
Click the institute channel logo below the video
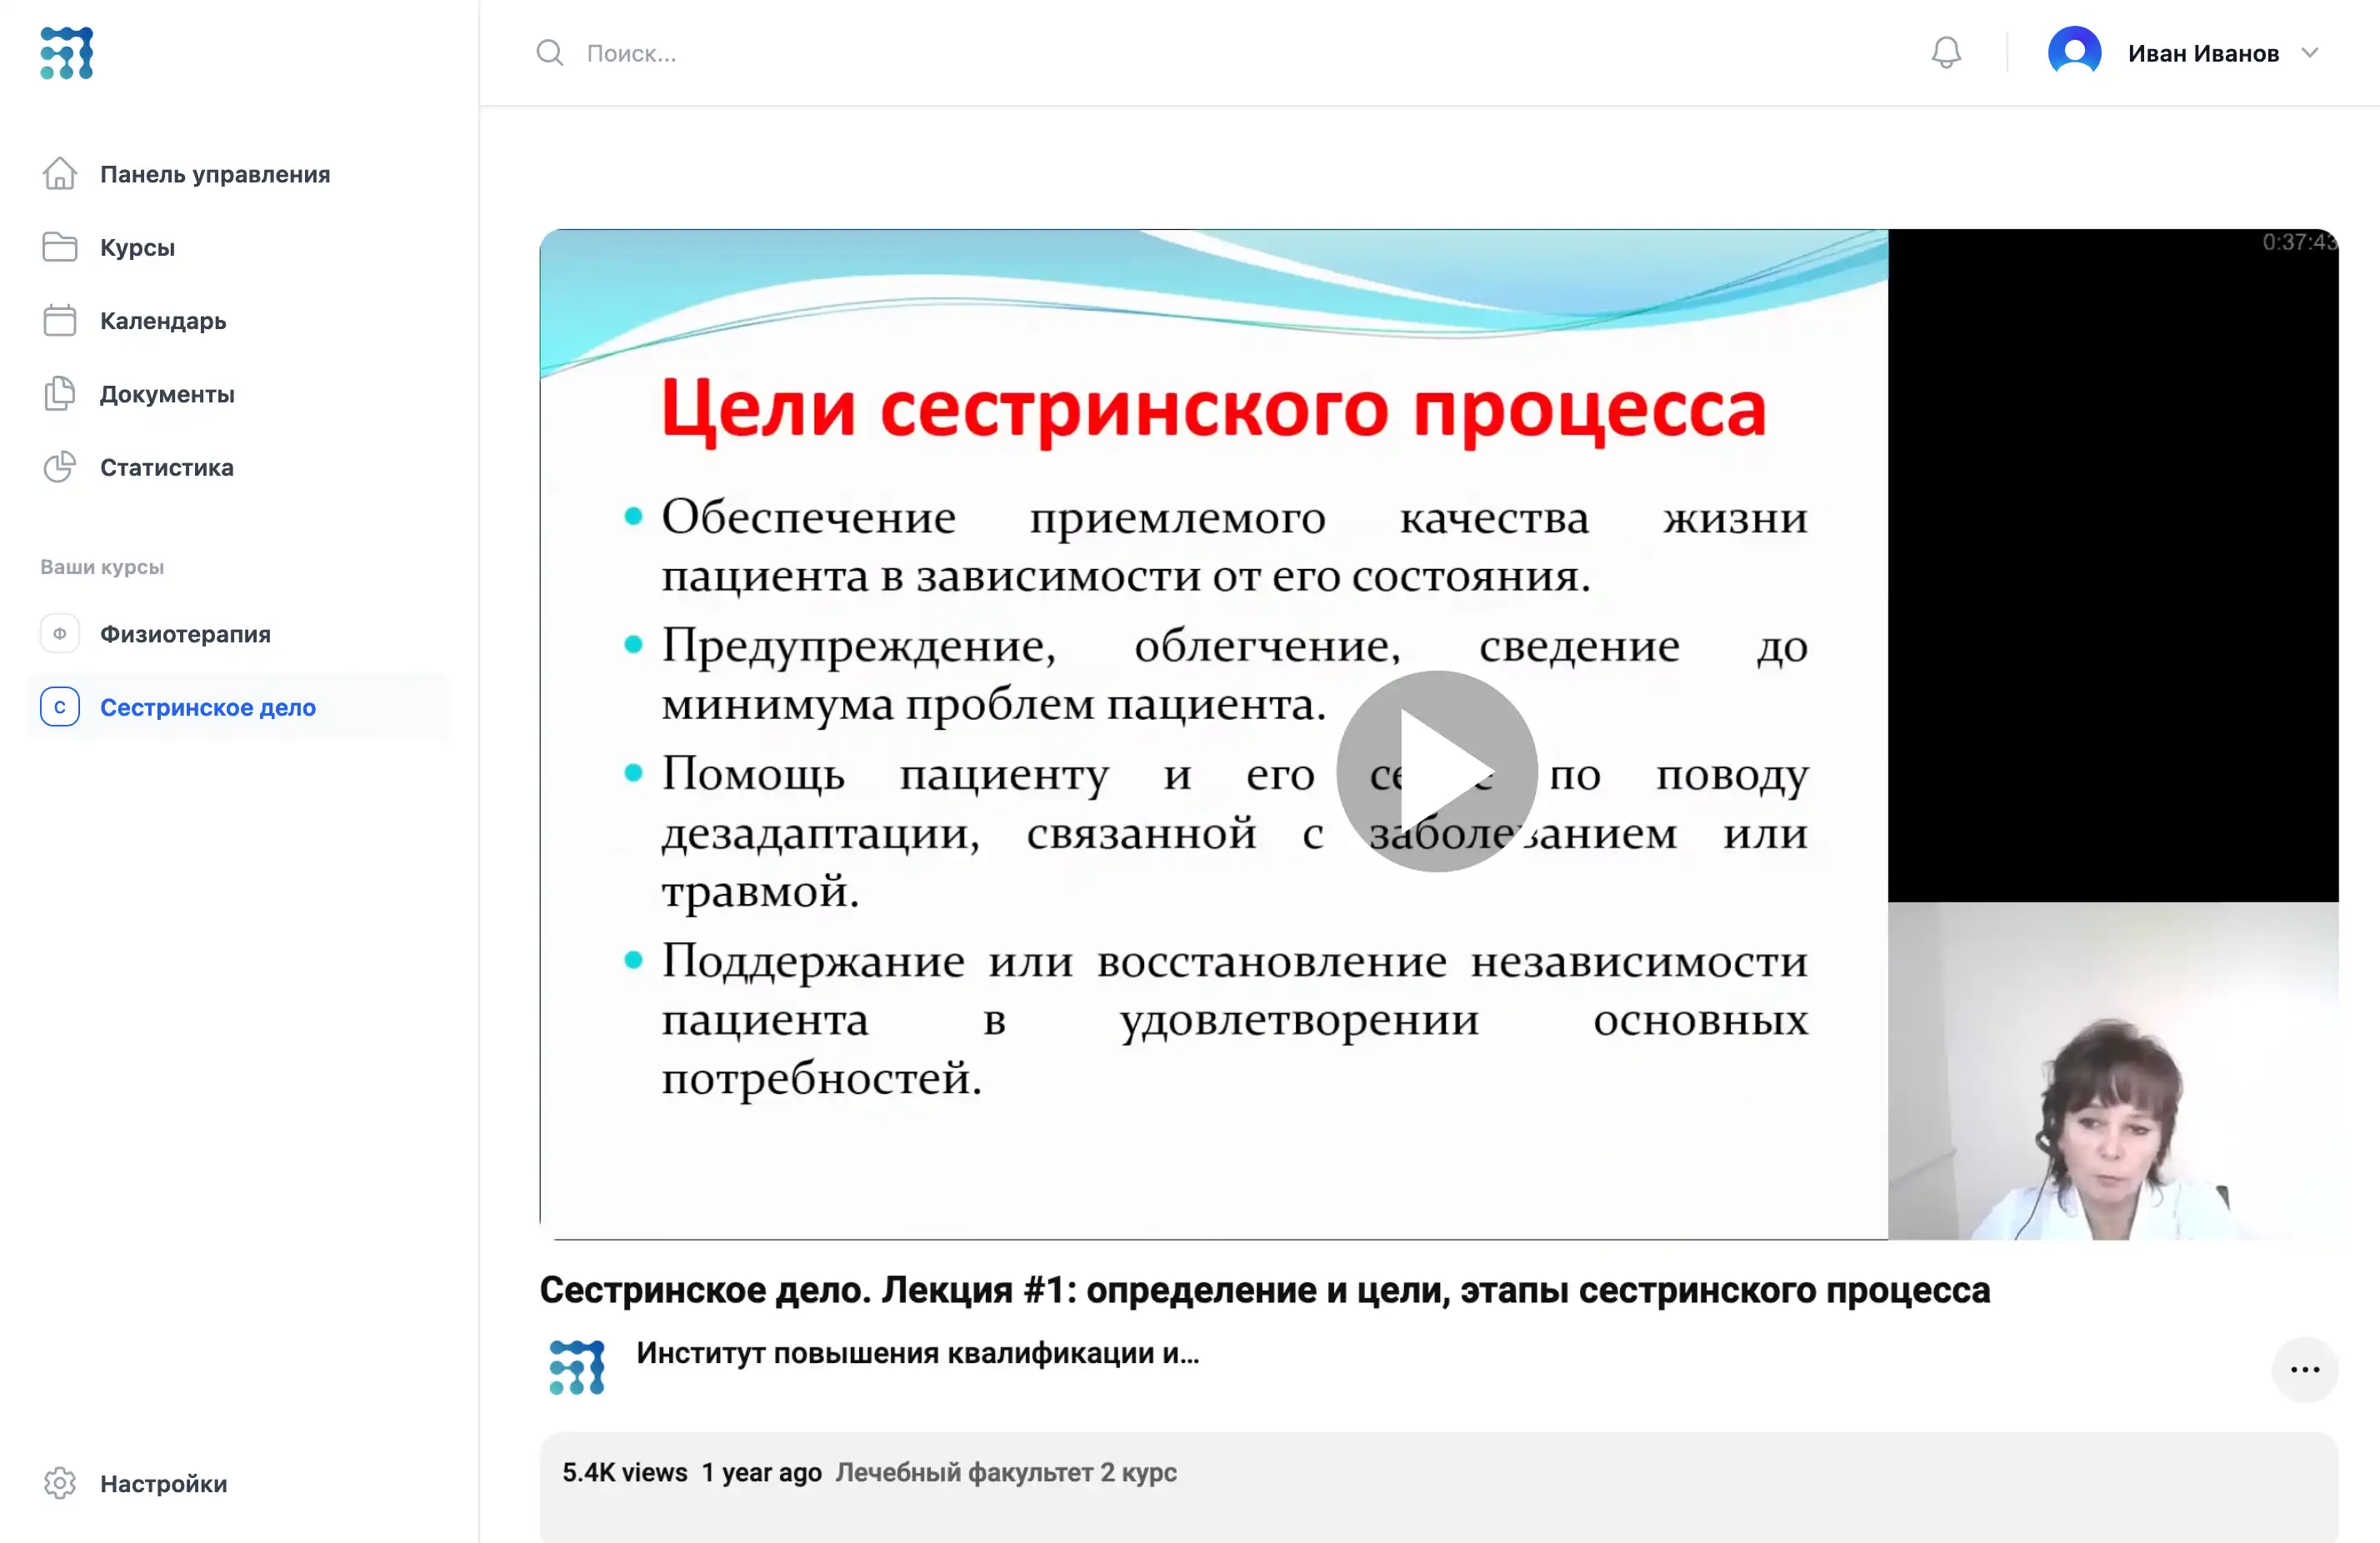coord(577,1367)
